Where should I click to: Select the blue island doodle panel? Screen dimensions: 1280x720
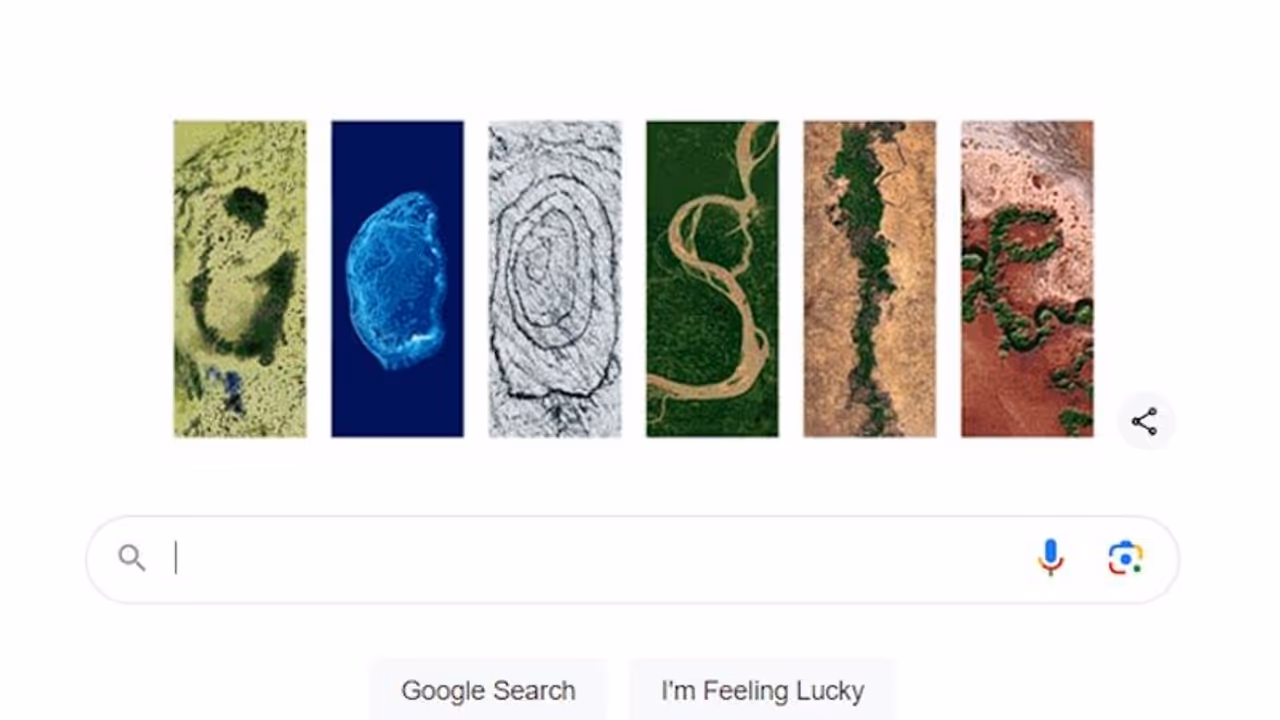(x=396, y=279)
